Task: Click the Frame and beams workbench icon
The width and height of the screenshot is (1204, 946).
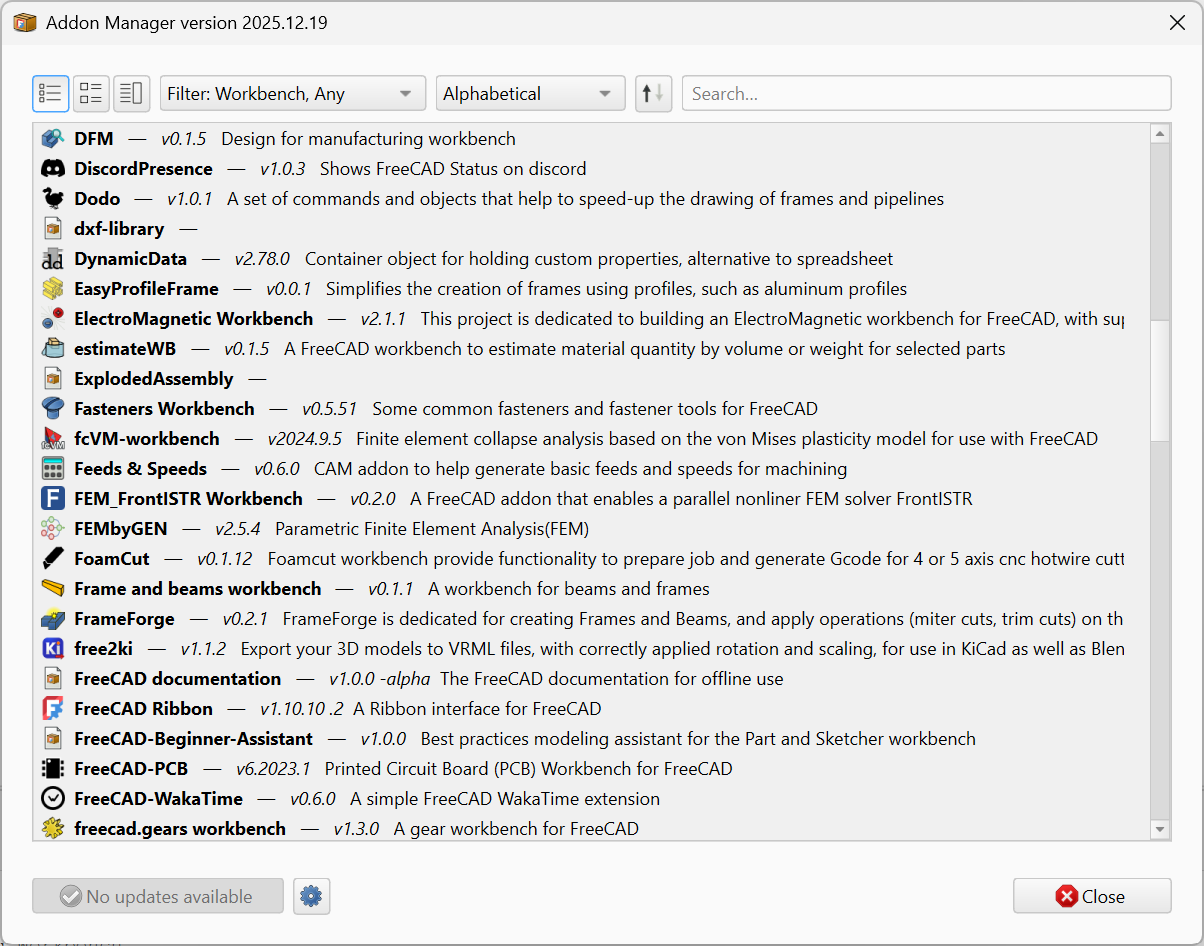Action: (x=53, y=589)
